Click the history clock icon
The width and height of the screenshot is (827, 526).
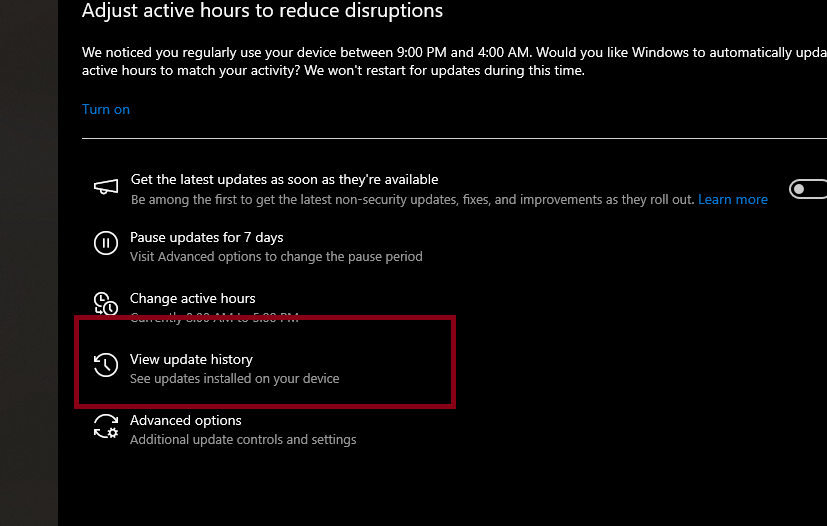pos(105,366)
